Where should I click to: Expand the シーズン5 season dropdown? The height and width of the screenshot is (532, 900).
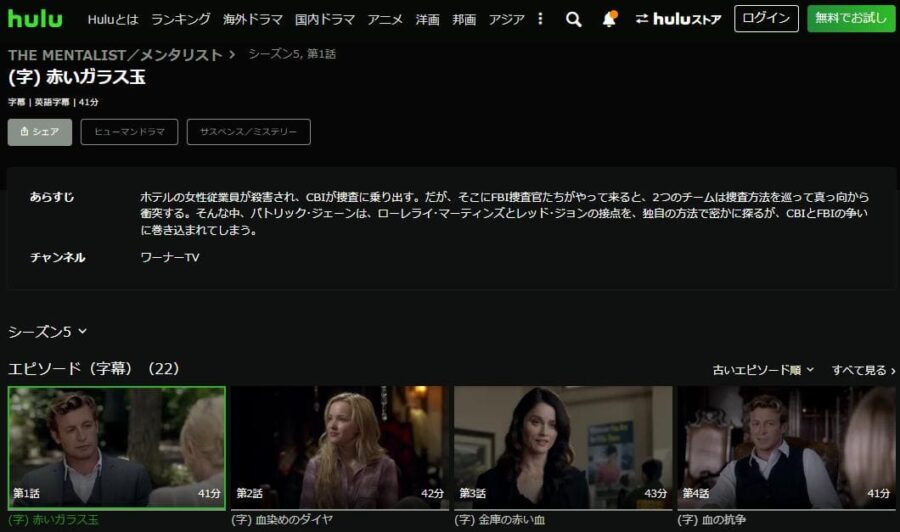point(48,331)
